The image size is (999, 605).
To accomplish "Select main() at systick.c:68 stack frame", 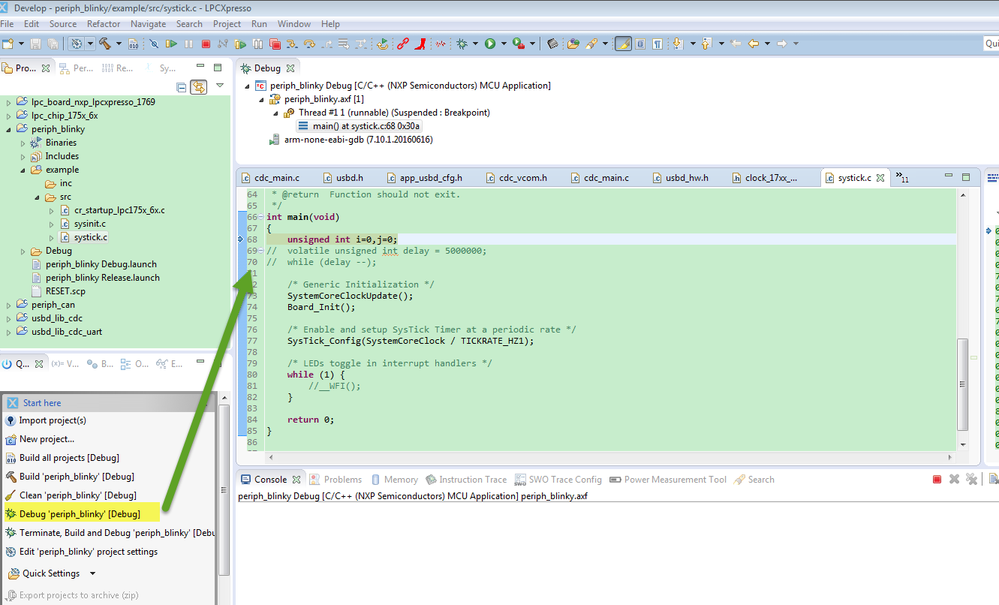I will [359, 126].
